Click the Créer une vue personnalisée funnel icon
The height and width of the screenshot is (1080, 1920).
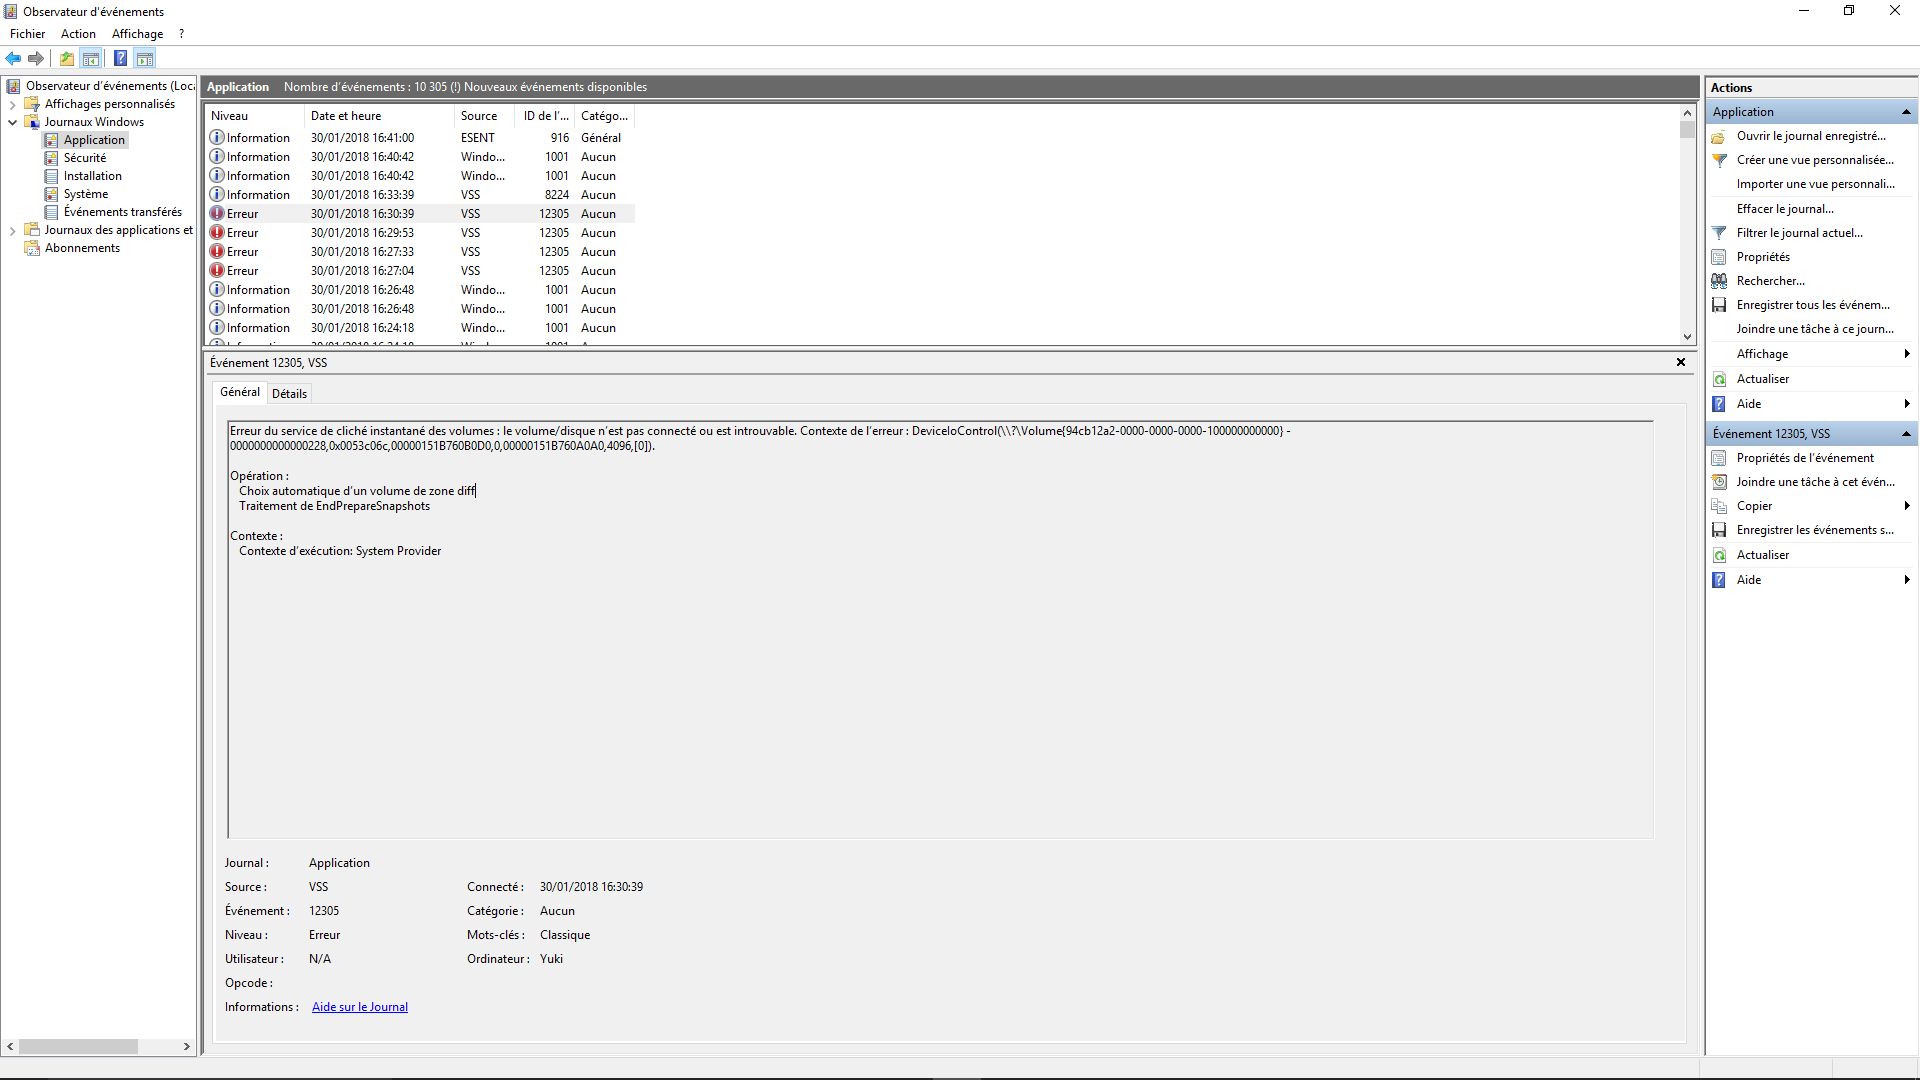[x=1719, y=160]
